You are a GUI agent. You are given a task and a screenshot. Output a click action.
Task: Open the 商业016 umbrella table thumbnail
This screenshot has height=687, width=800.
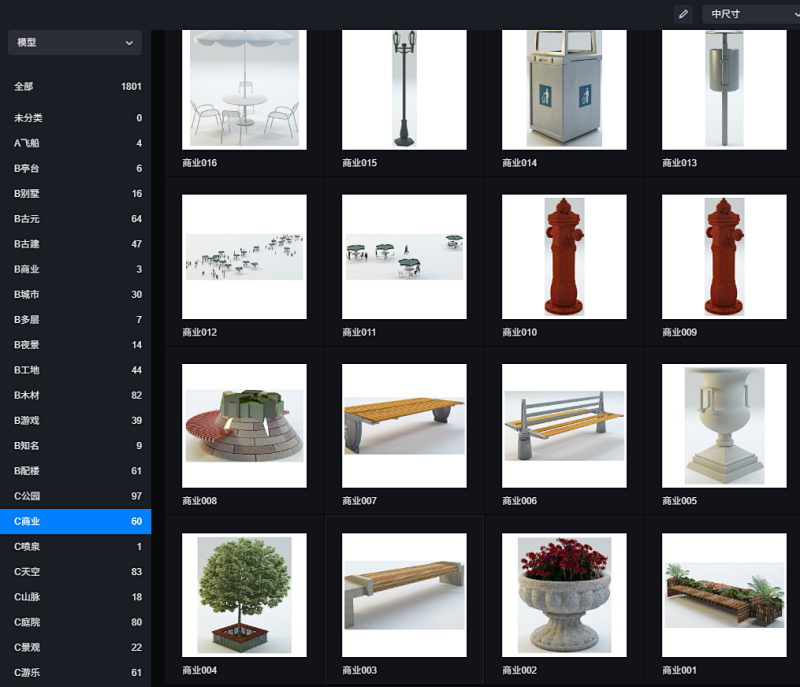point(244,90)
